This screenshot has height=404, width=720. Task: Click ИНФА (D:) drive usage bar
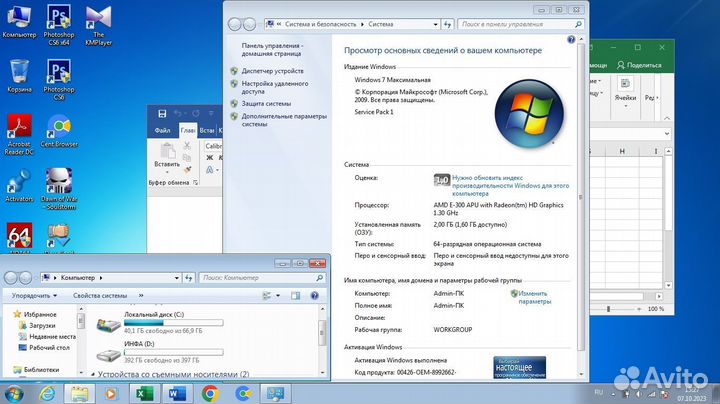(x=174, y=352)
